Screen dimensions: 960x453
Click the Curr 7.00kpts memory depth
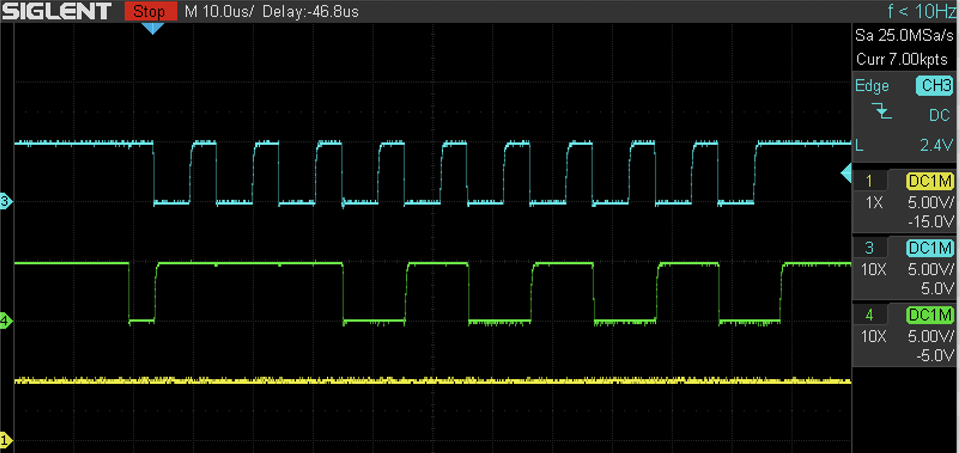pyautogui.click(x=902, y=60)
